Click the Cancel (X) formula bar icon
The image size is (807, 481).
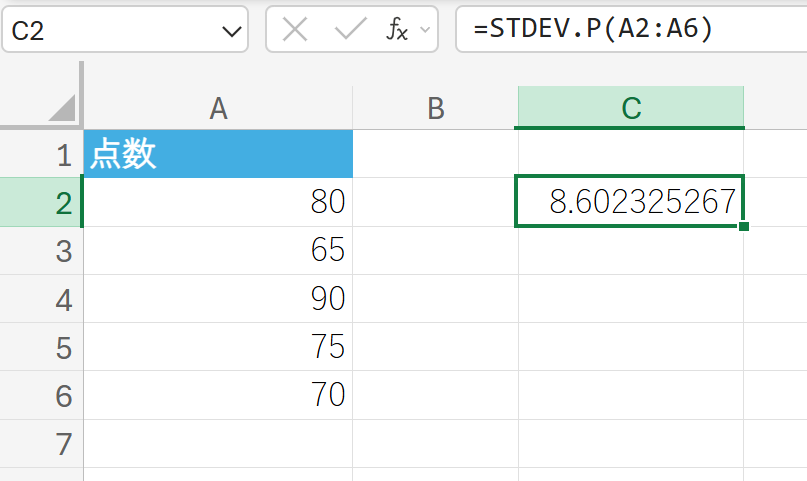(x=295, y=30)
